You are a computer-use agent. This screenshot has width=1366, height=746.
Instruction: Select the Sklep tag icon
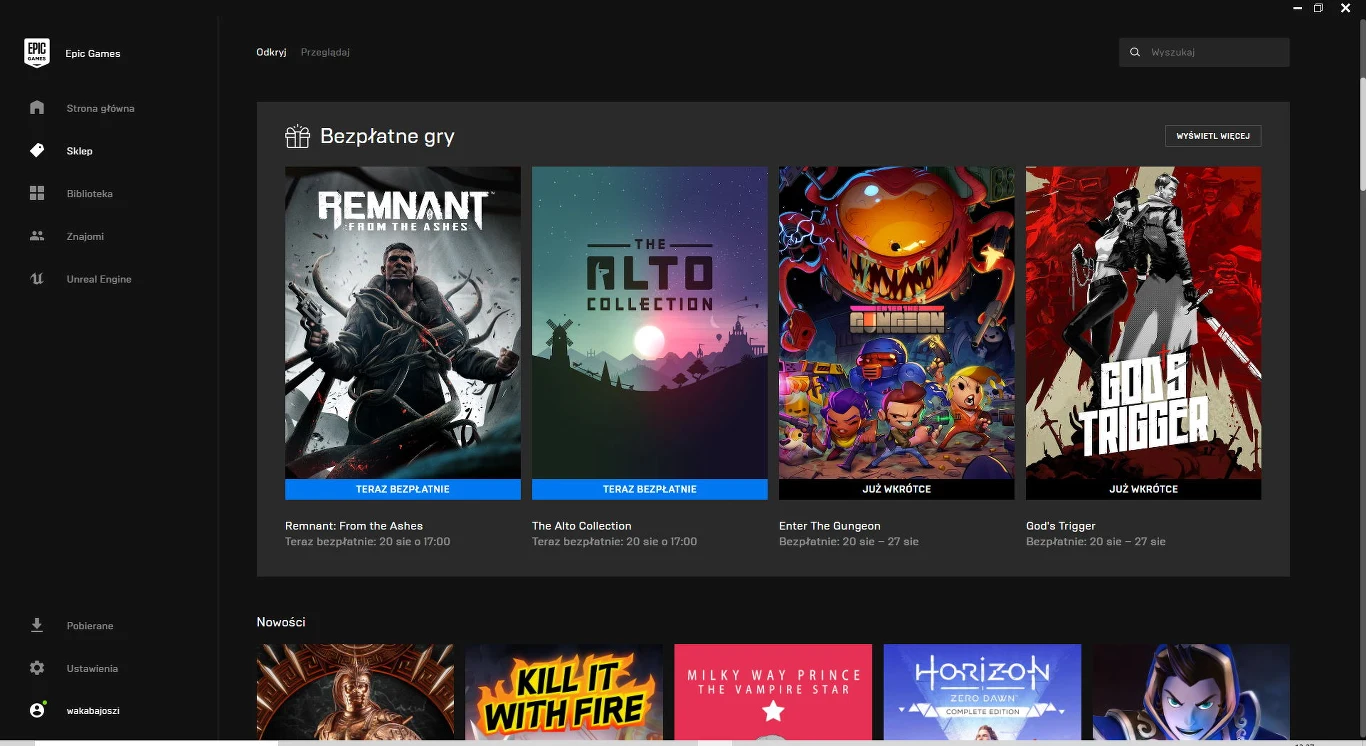(x=37, y=151)
